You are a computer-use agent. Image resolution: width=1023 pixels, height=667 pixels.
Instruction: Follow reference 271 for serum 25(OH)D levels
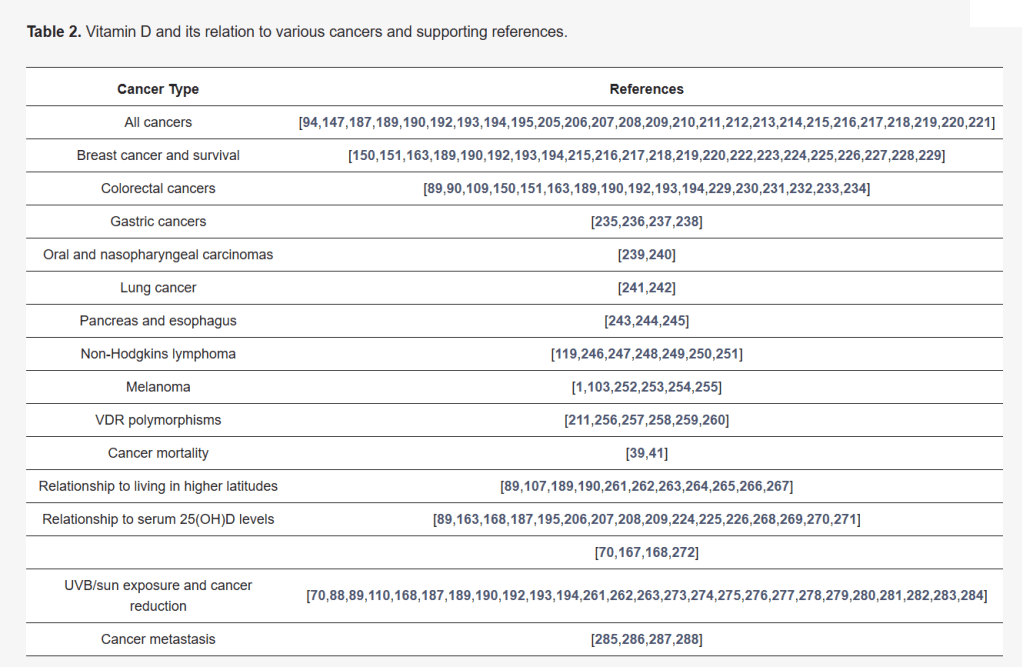click(x=845, y=519)
